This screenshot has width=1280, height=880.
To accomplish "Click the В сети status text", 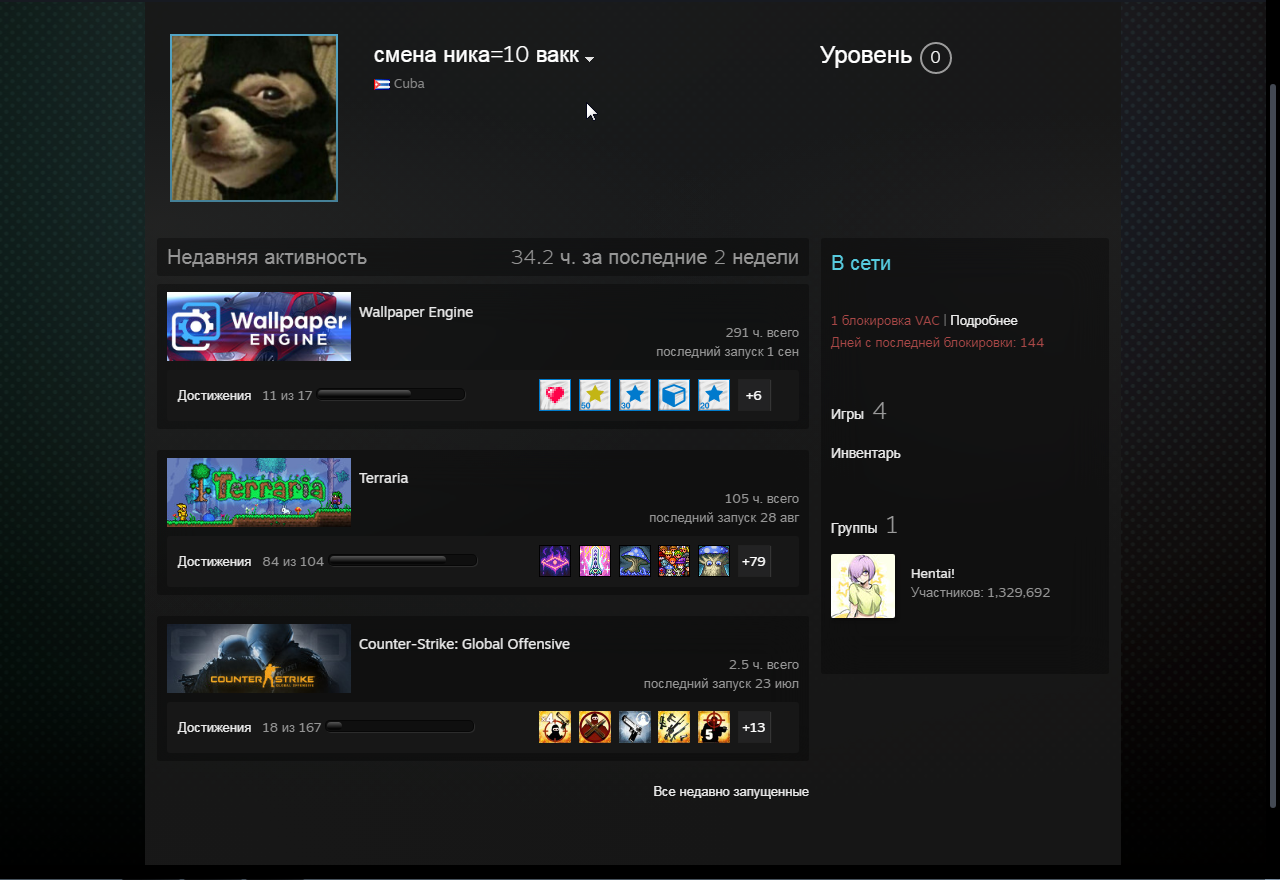I will tap(861, 263).
